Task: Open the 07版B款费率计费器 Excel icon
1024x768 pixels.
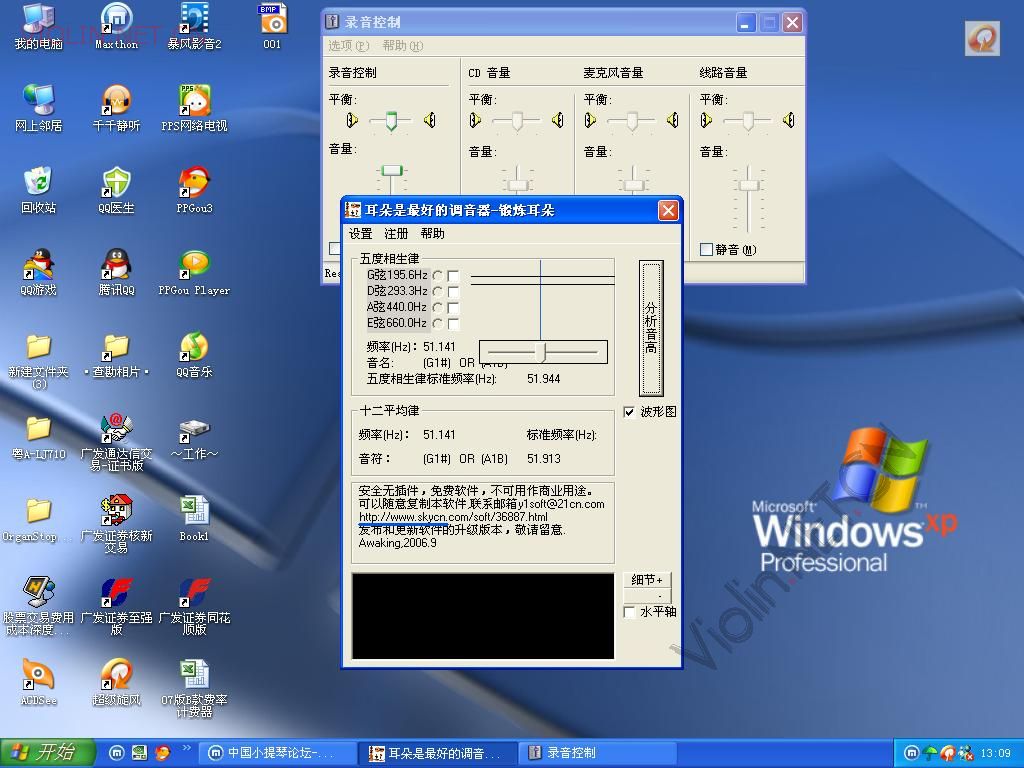Action: [195, 688]
